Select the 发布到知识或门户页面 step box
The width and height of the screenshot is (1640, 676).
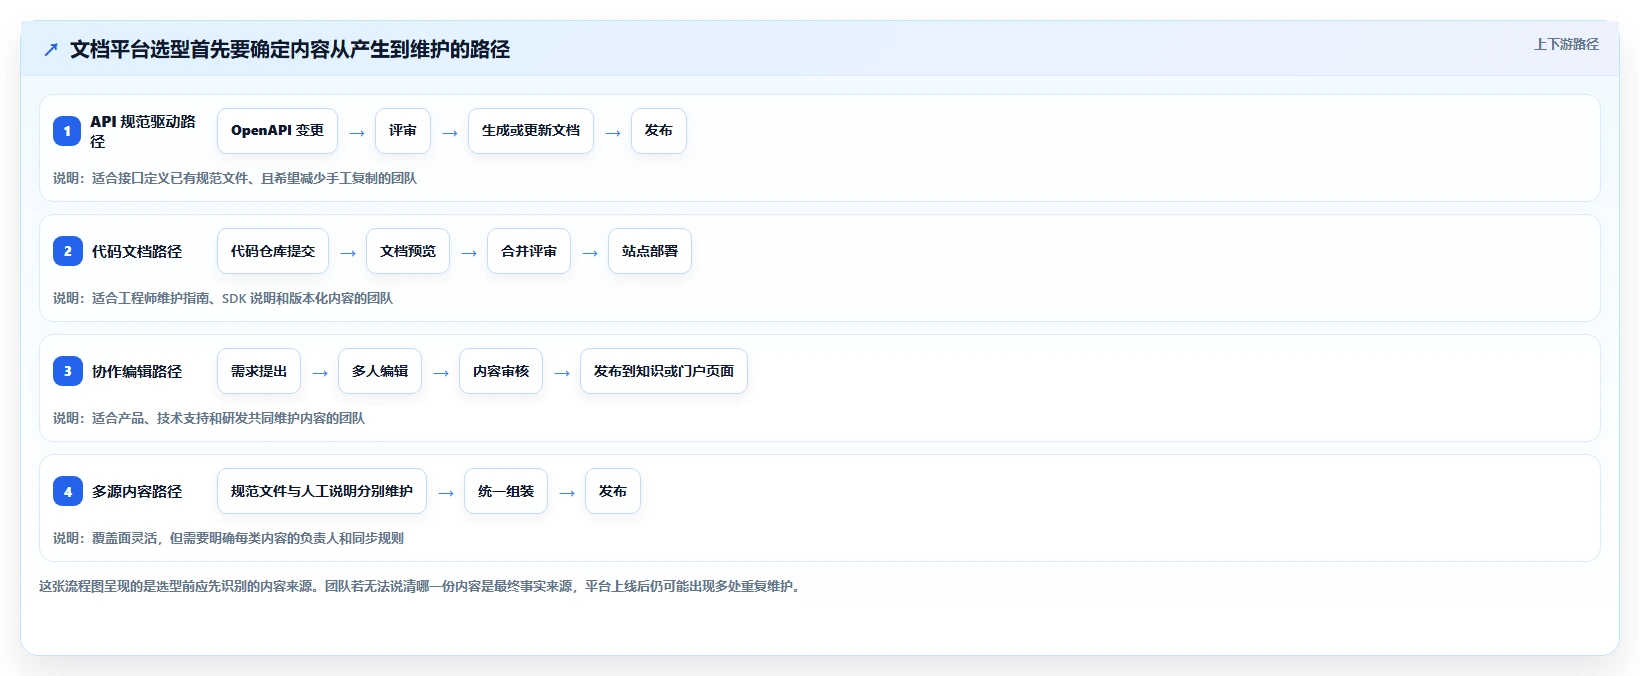click(664, 371)
